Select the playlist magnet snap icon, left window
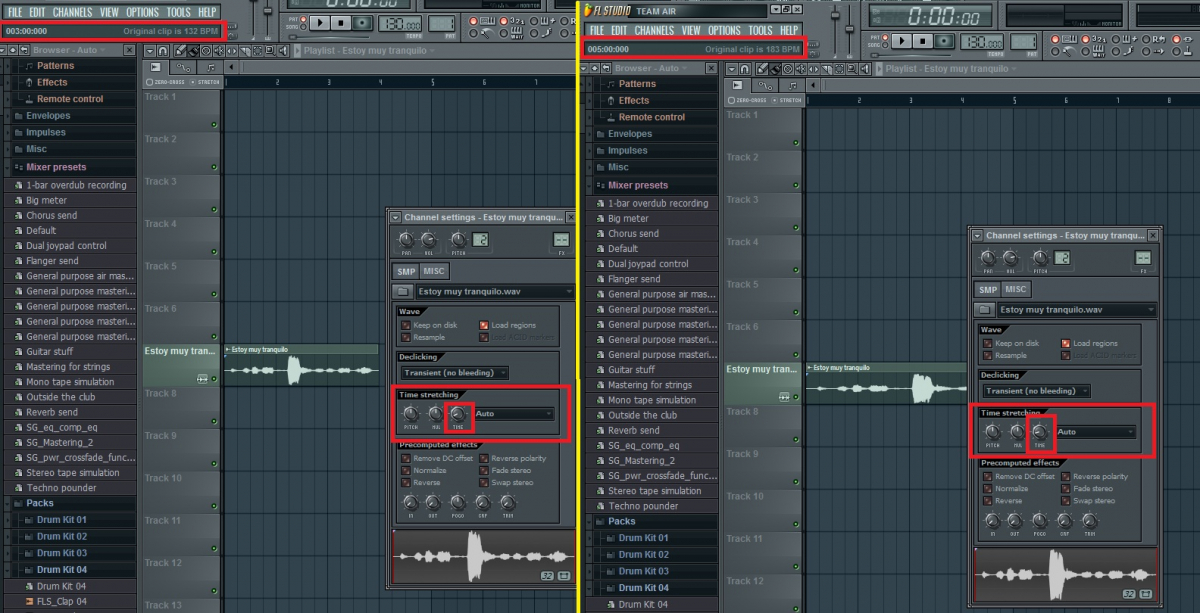The image size is (1200, 613). [x=162, y=50]
